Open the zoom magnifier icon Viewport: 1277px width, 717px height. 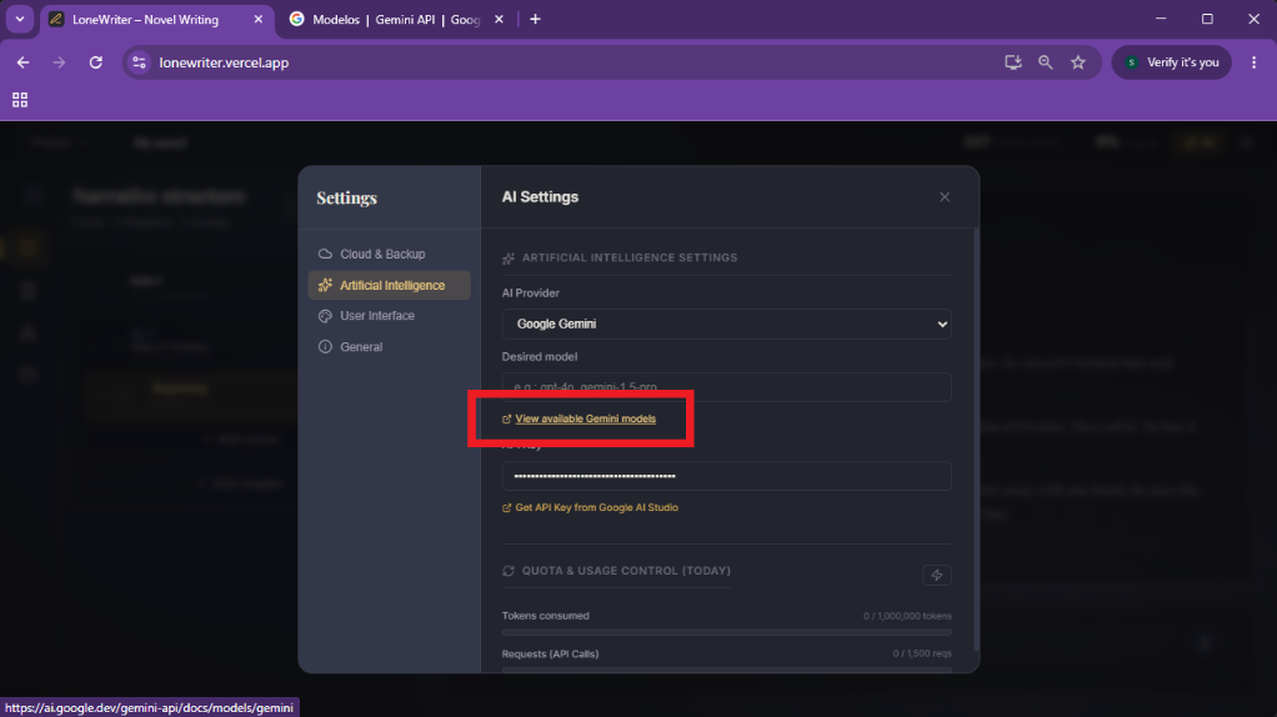[1045, 62]
